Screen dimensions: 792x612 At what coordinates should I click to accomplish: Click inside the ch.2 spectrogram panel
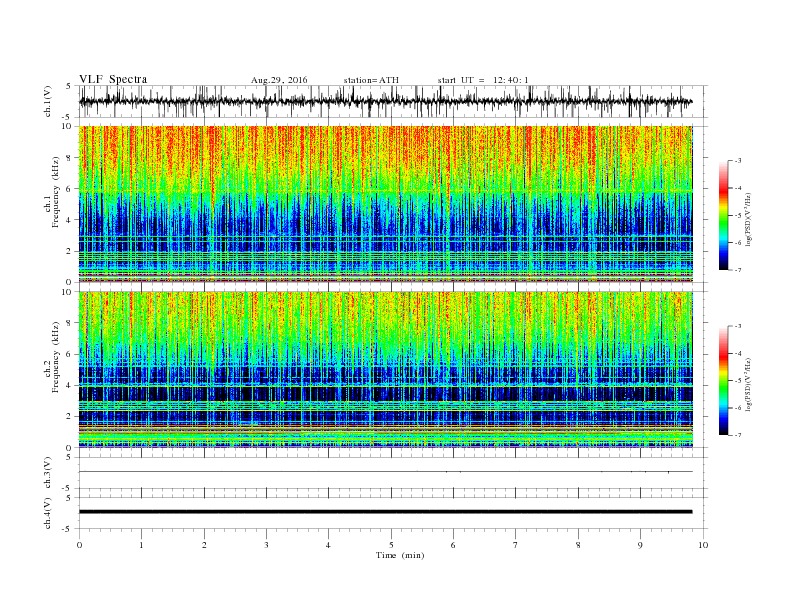[386, 369]
